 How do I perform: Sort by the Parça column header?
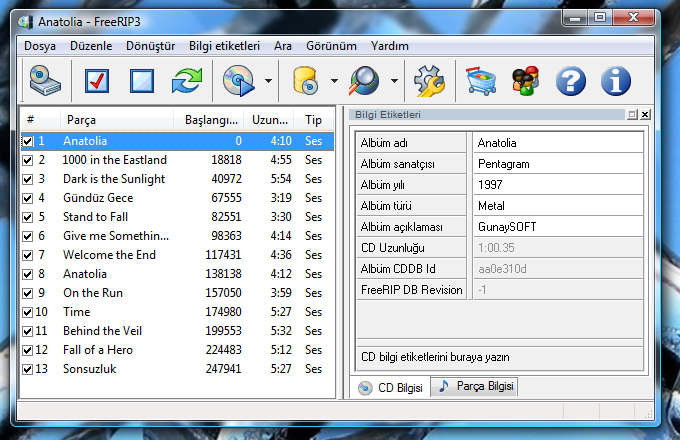pos(117,120)
